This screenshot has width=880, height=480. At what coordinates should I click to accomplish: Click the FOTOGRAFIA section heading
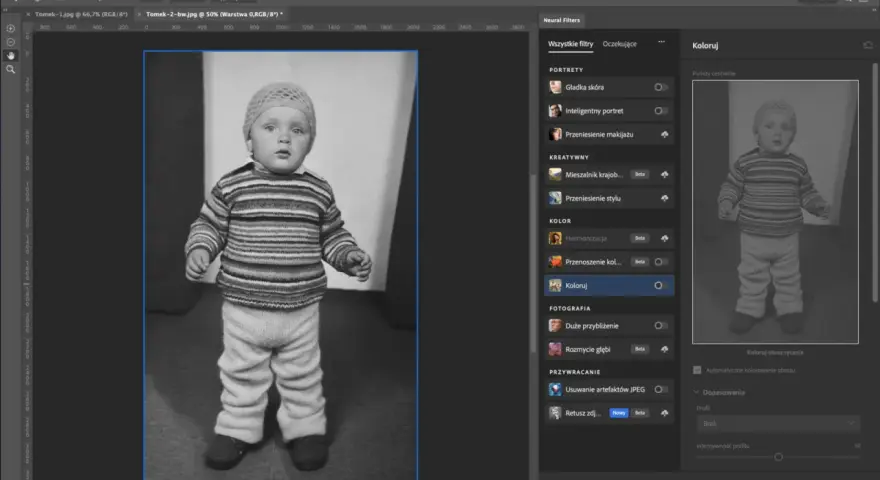570,308
